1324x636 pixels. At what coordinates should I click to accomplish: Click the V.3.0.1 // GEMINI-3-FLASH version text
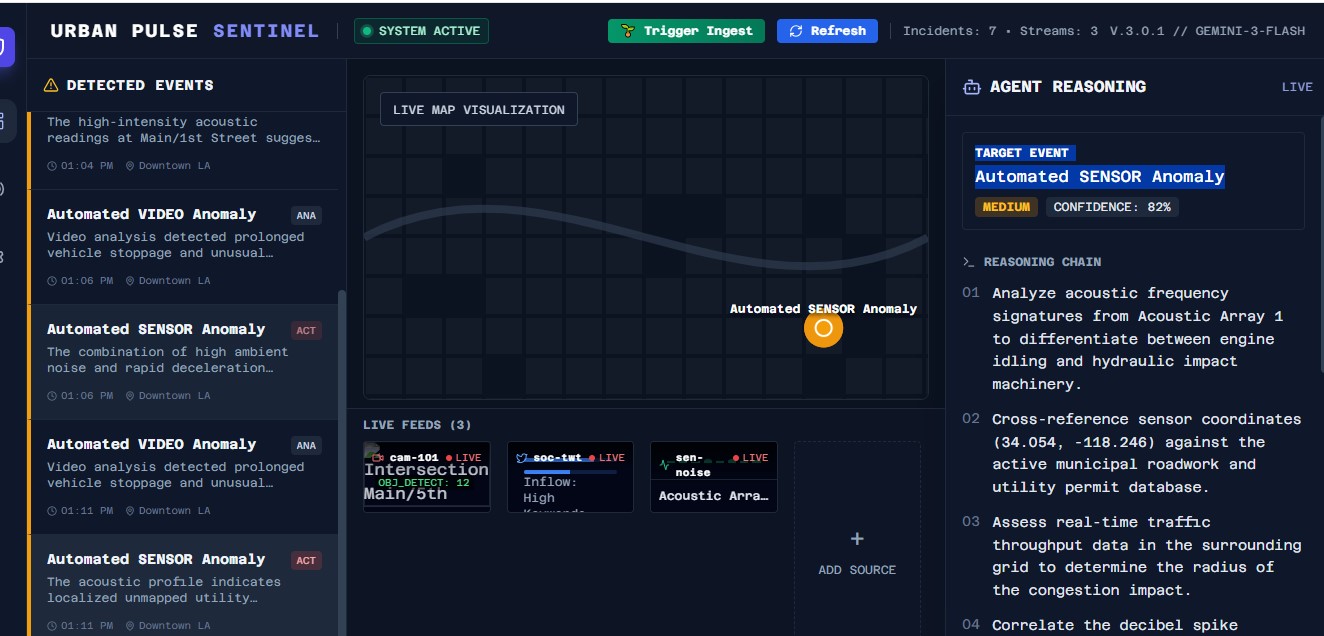point(1207,31)
